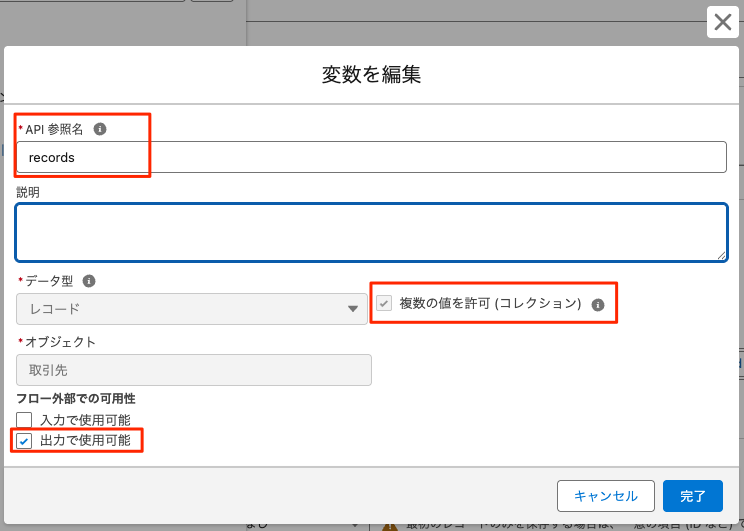
Task: Close the 変数を編集 dialog with X
Action: pos(722,22)
